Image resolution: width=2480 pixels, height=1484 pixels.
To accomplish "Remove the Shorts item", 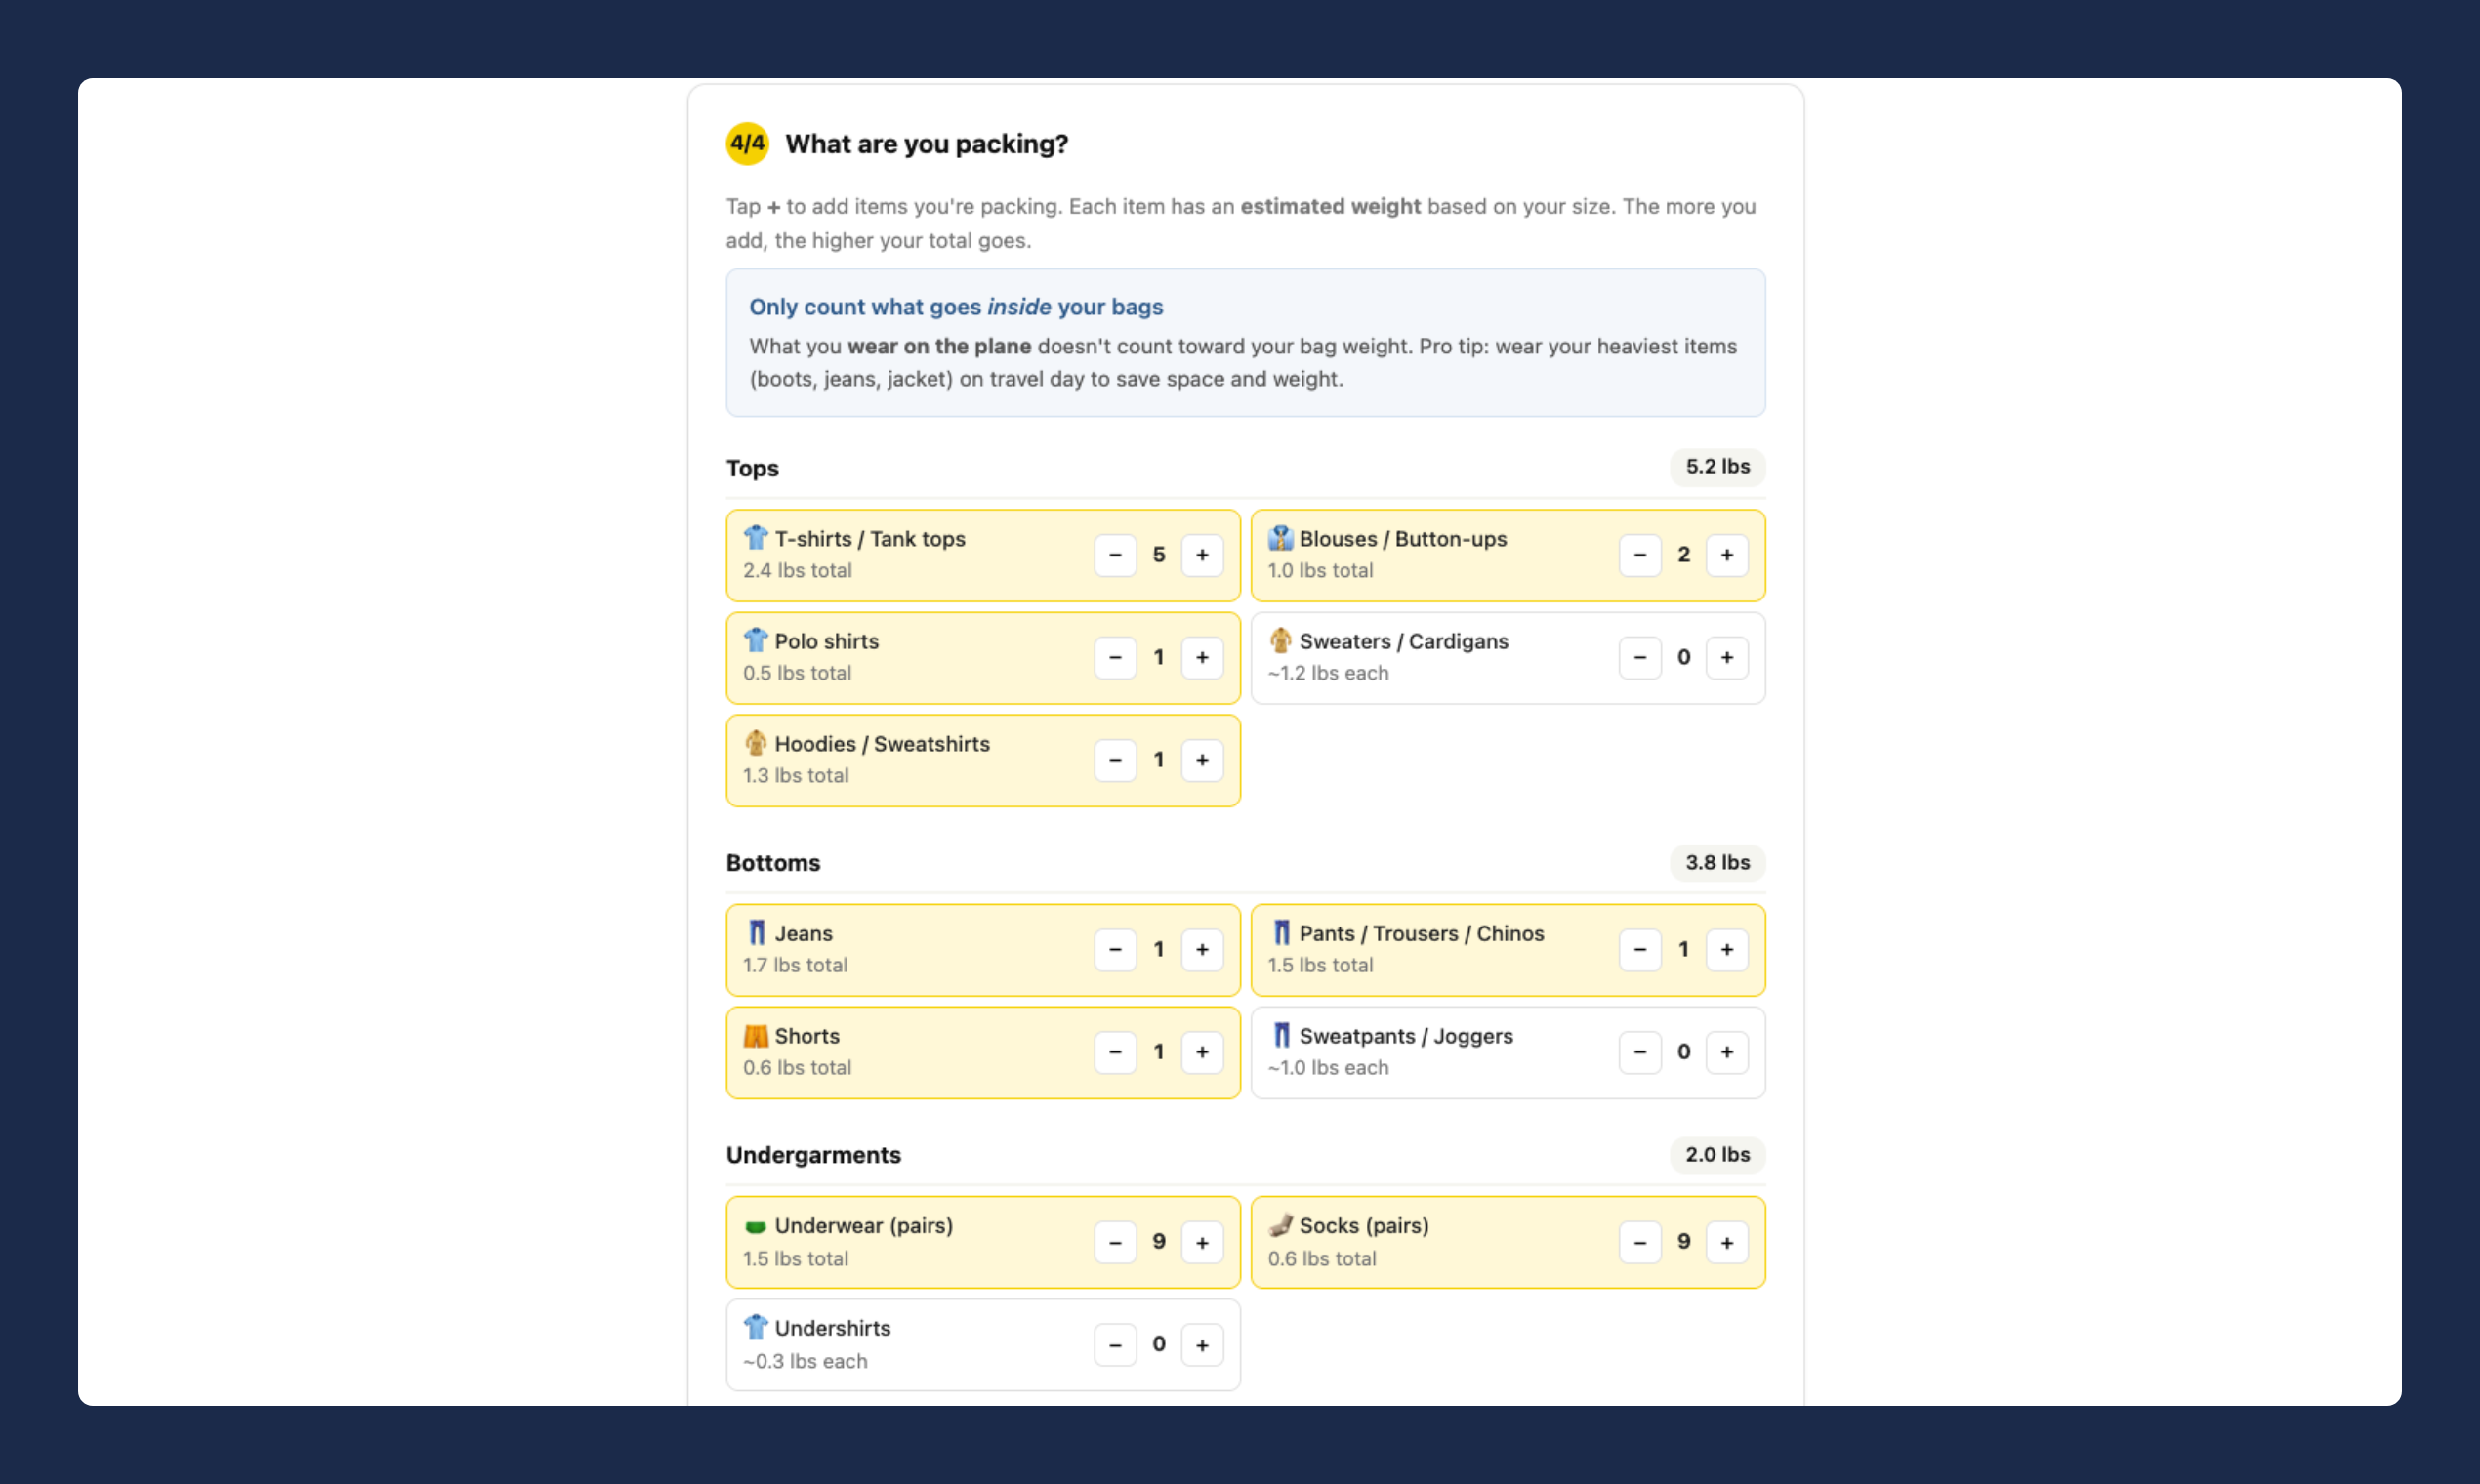I will coord(1115,1052).
